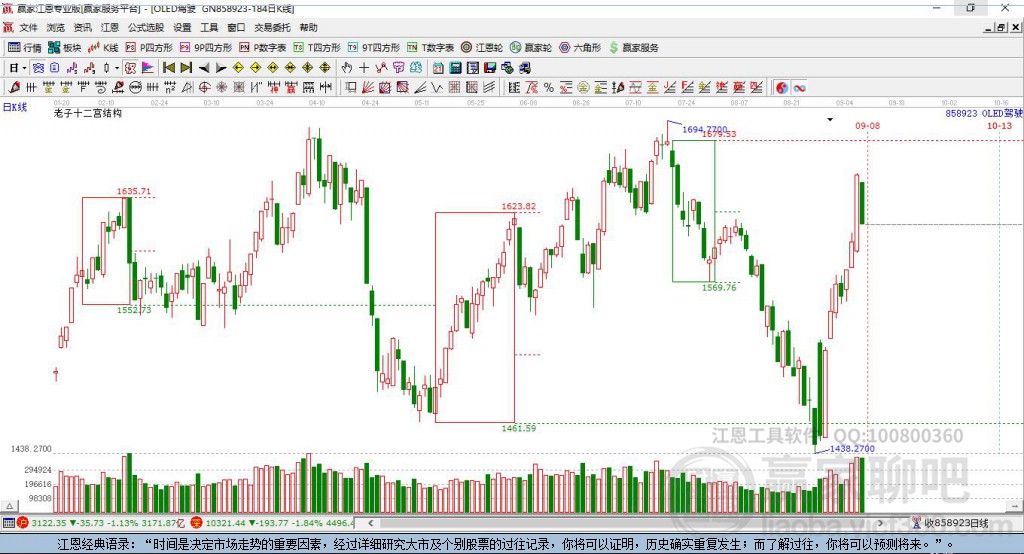This screenshot has height=554, width=1024.
Task: Click the yin-yang taiji icon
Action: point(782,87)
